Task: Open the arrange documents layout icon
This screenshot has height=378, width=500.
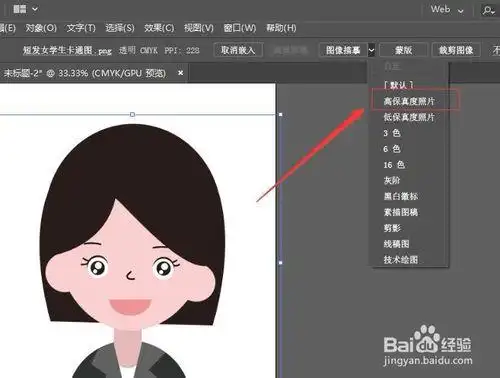Action: [x=19, y=9]
